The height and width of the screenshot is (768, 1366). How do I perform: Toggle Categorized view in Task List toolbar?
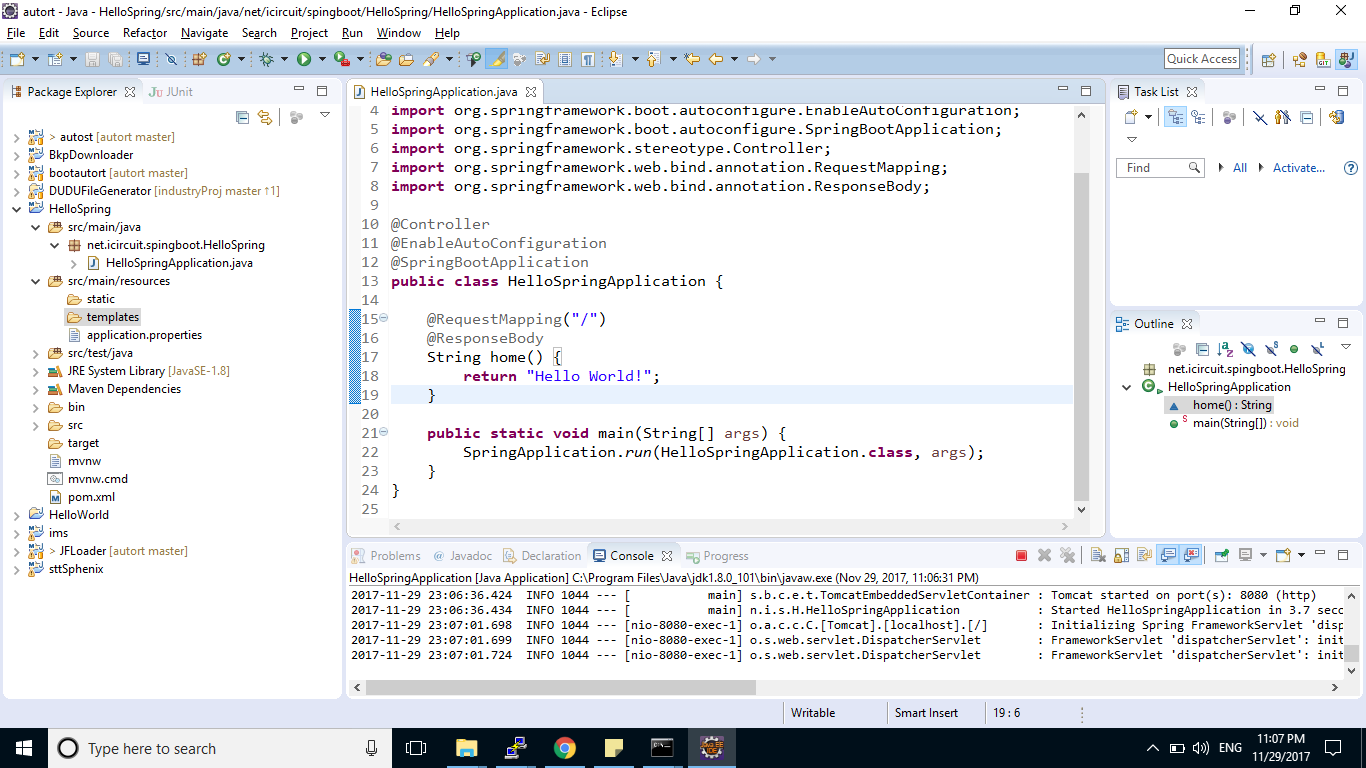(x=1176, y=117)
